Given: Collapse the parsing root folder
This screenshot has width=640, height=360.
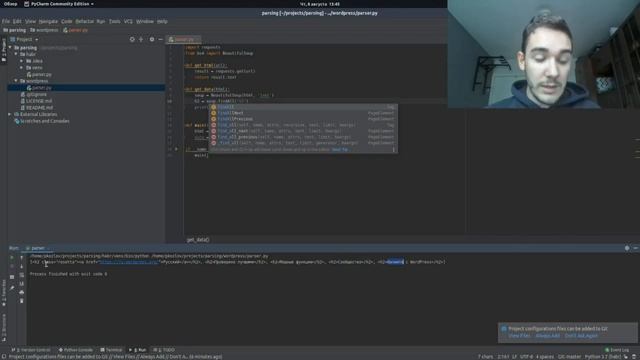Looking at the screenshot, I should pyautogui.click(x=10, y=47).
